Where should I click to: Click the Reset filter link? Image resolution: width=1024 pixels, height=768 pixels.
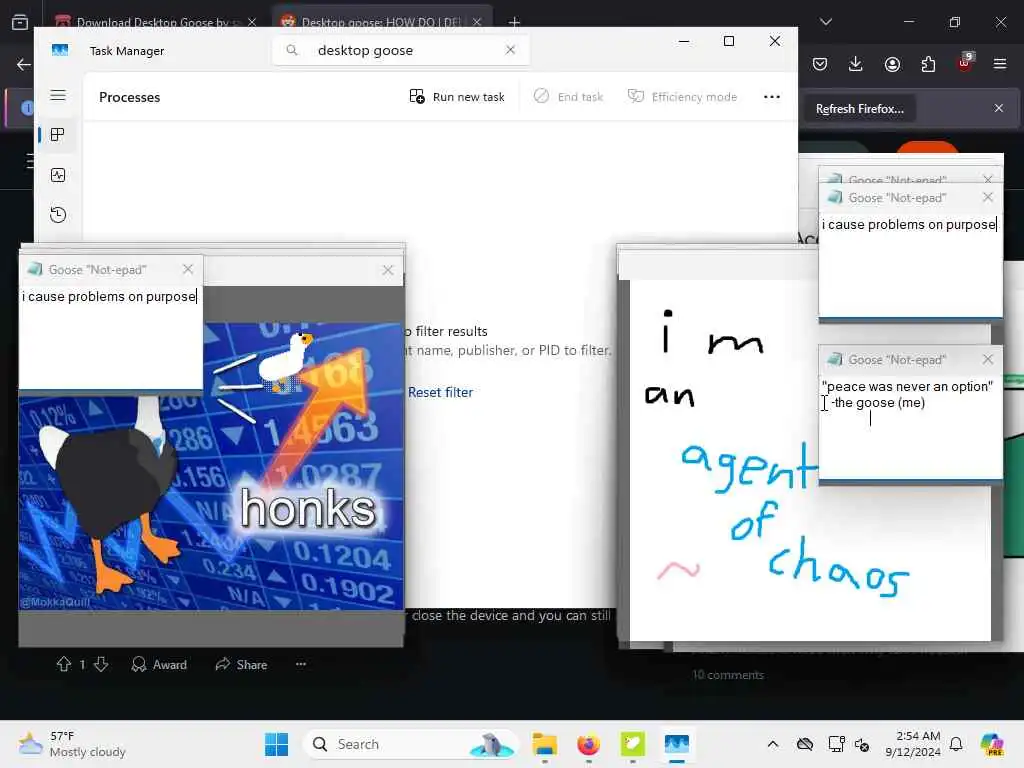[x=440, y=392]
